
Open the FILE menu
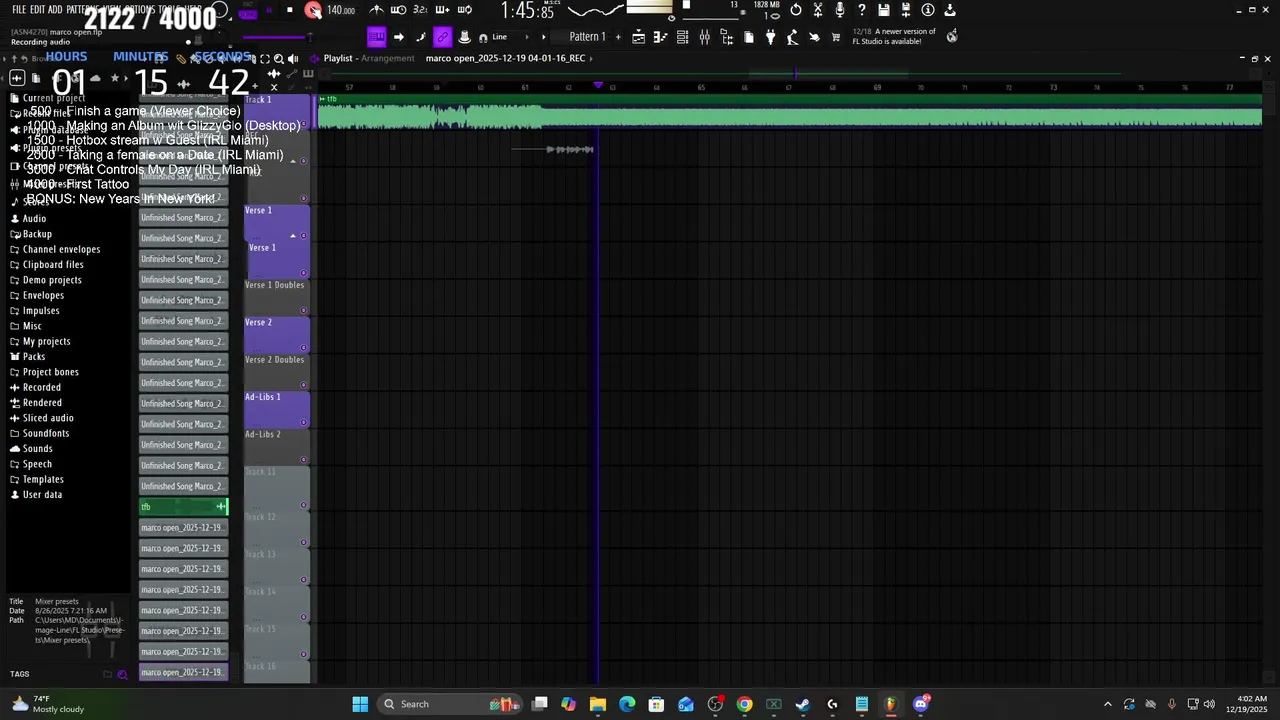click(19, 9)
